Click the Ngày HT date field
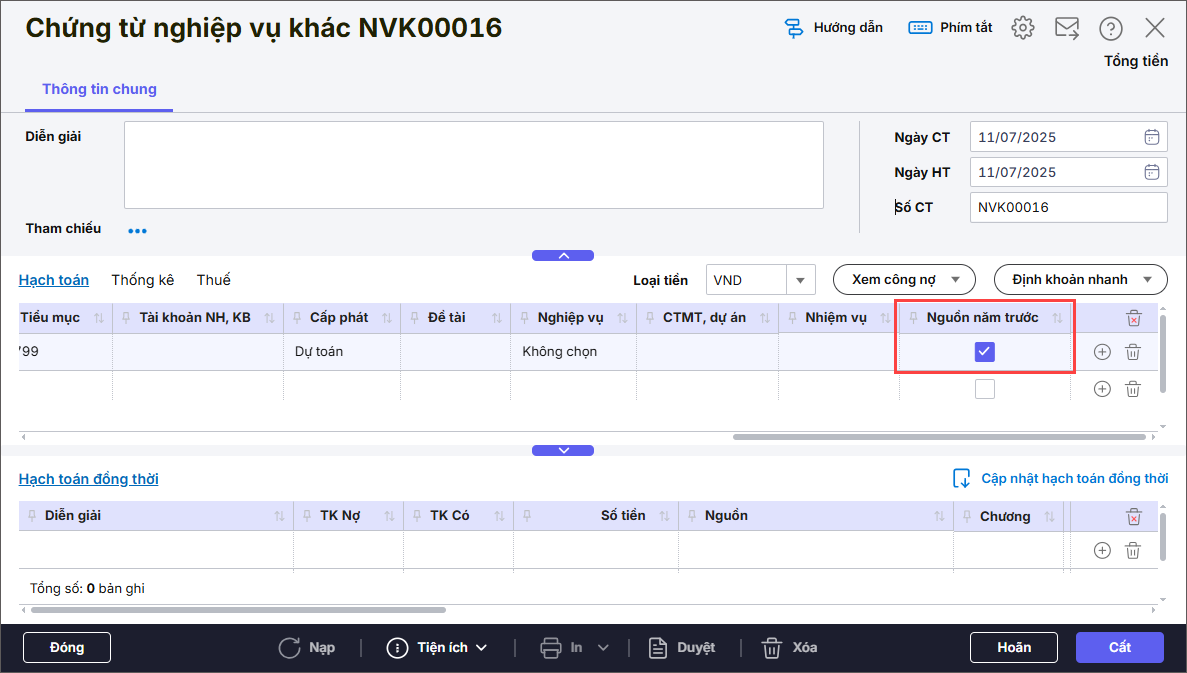Image resolution: width=1187 pixels, height=673 pixels. [x=1068, y=172]
